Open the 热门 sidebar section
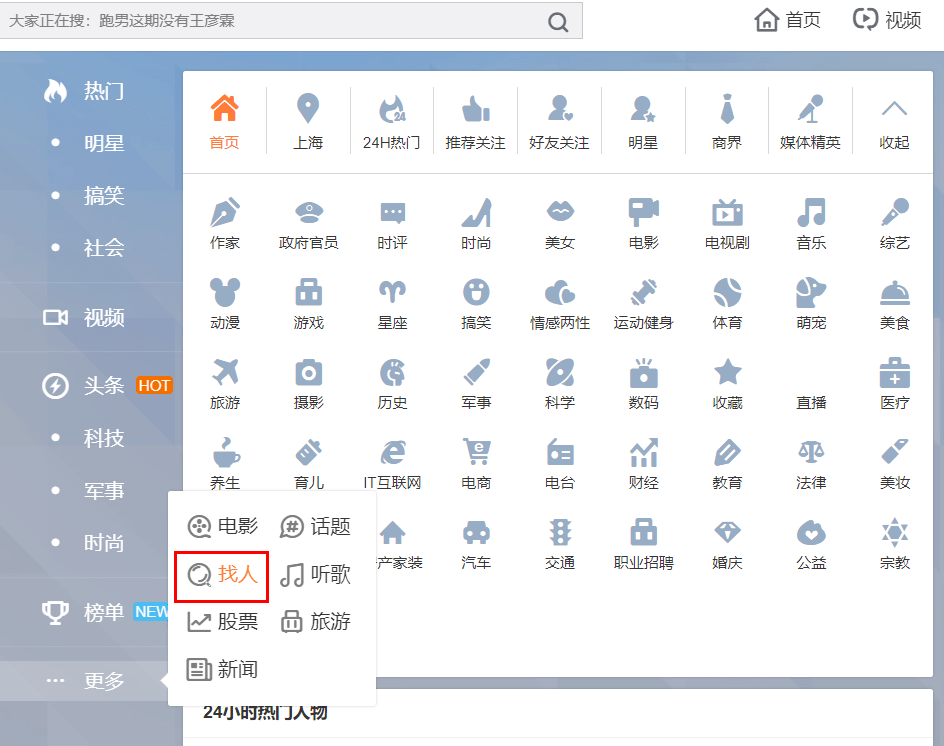Image resolution: width=944 pixels, height=746 pixels. click(84, 91)
